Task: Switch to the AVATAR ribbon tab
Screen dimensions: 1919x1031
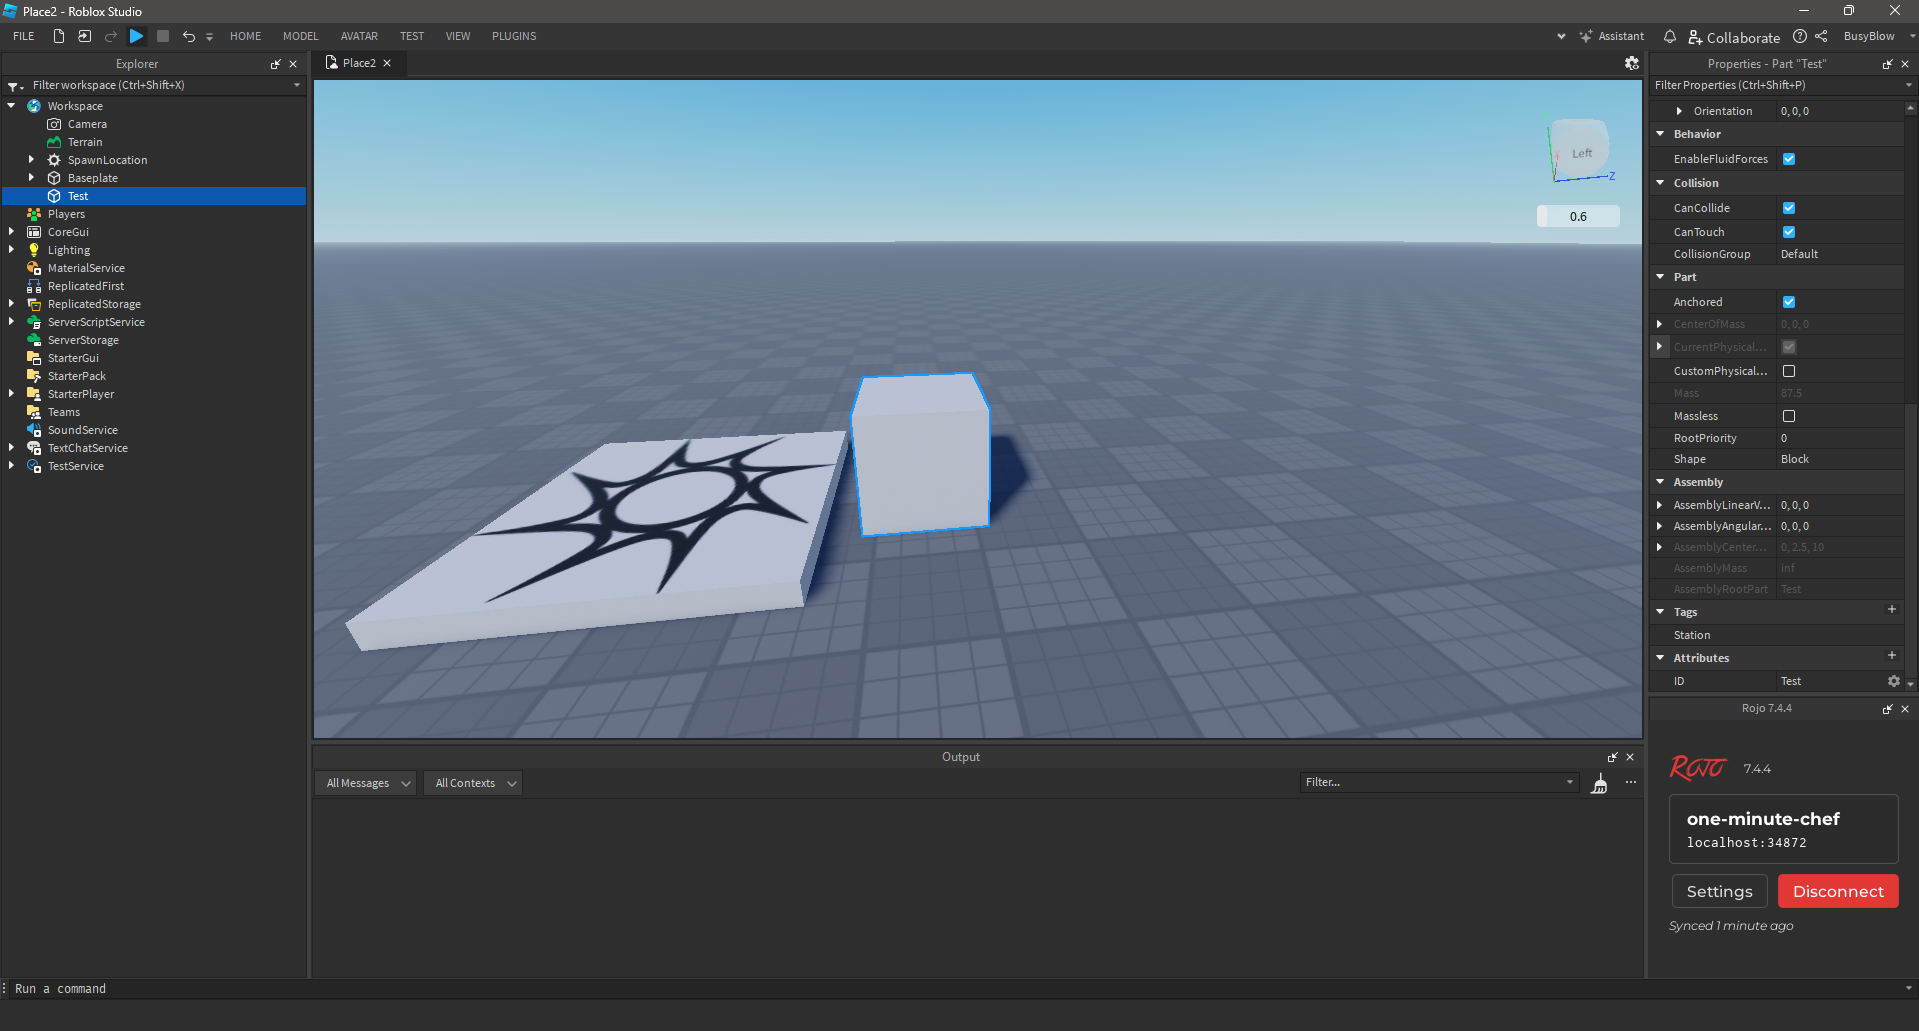Action: click(x=359, y=36)
